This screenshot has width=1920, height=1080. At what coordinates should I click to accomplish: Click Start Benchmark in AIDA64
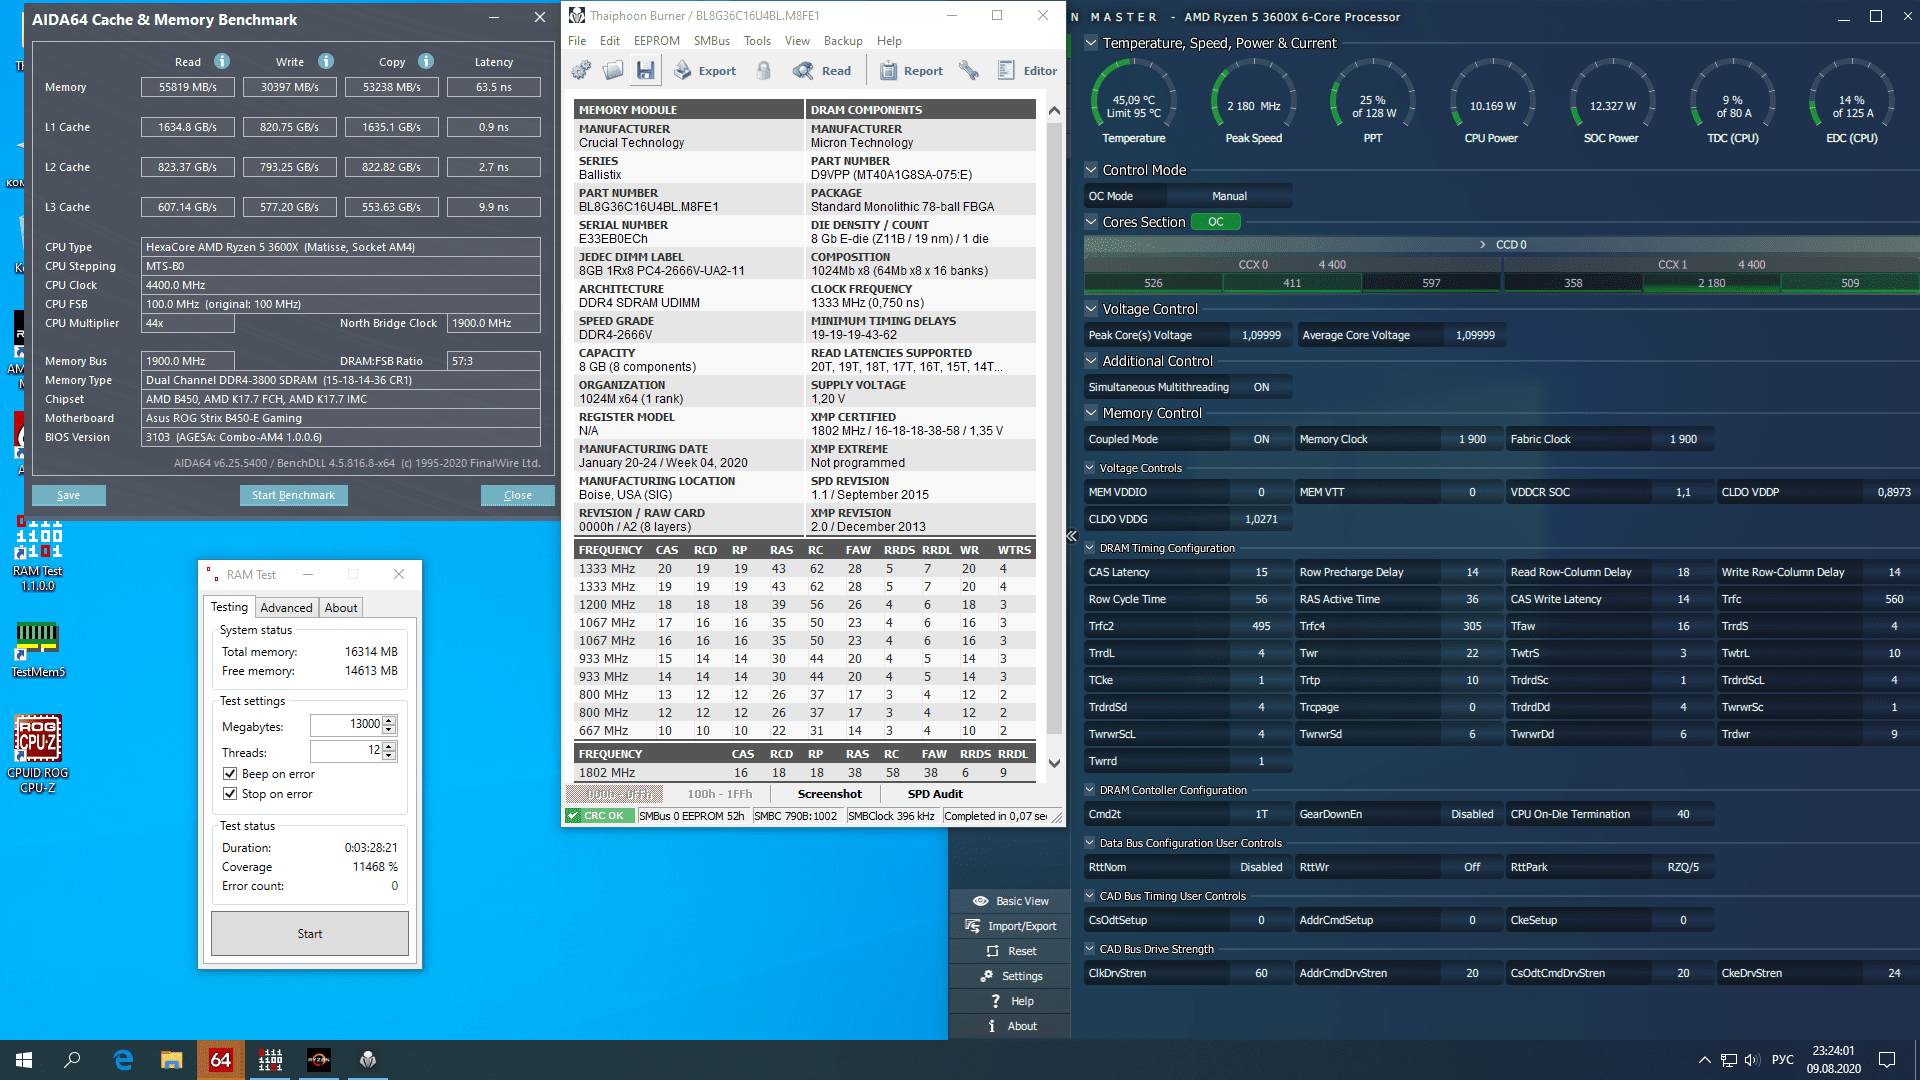coord(293,495)
